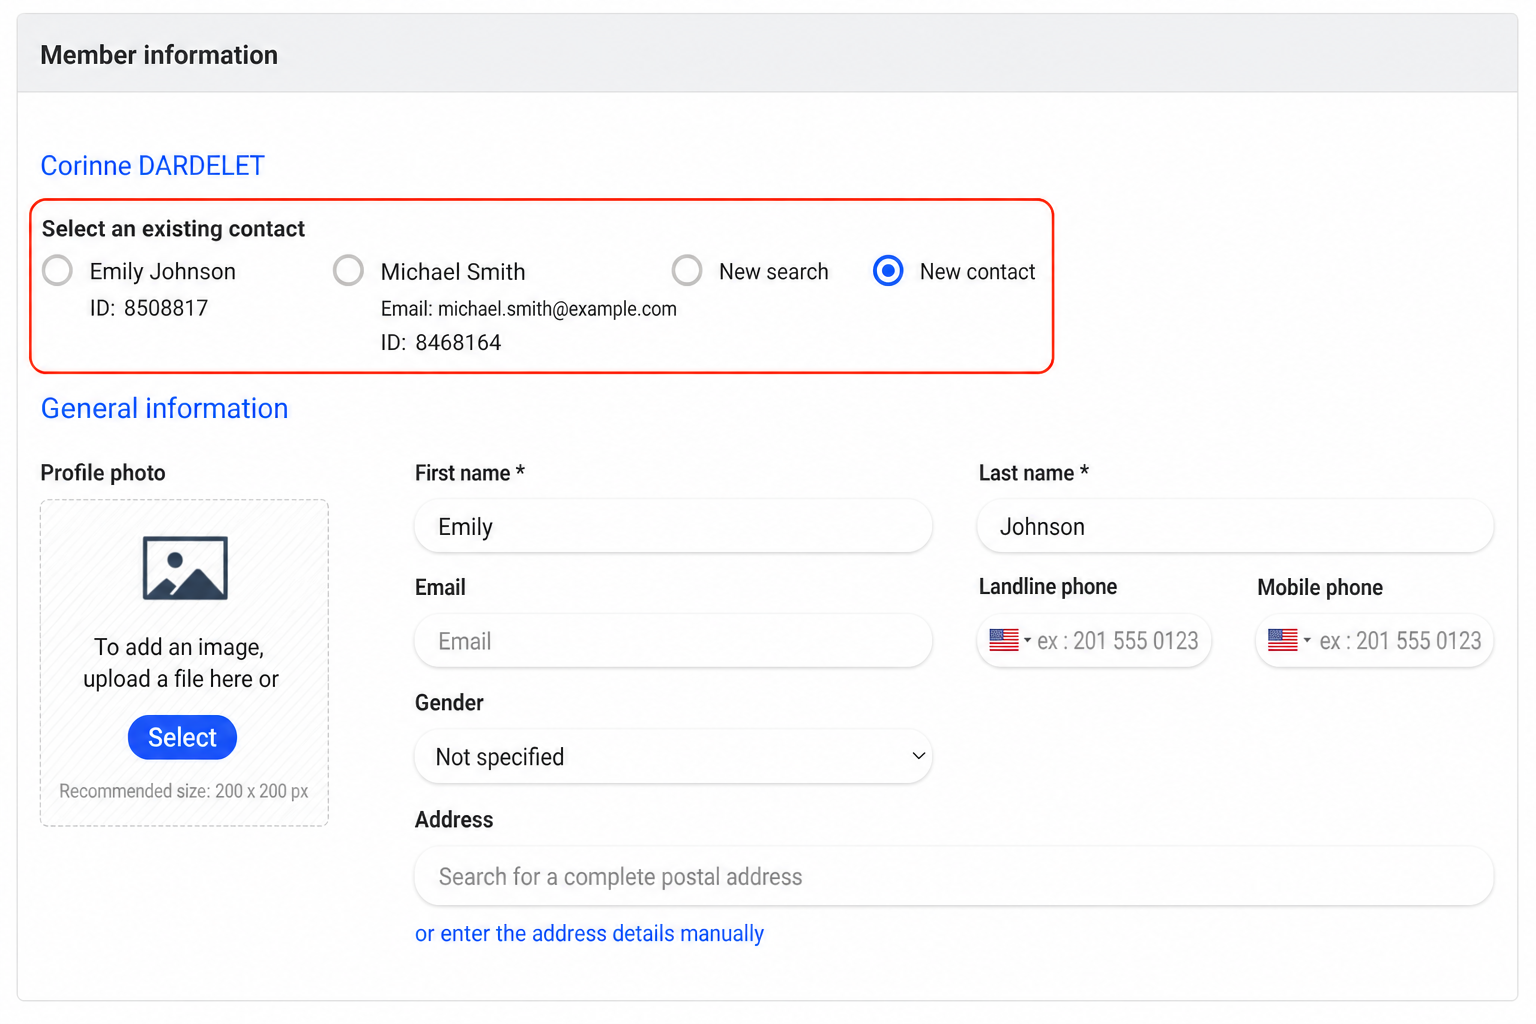Focus the First name field containing Emily
Screen dimensions: 1536x1024
click(673, 526)
